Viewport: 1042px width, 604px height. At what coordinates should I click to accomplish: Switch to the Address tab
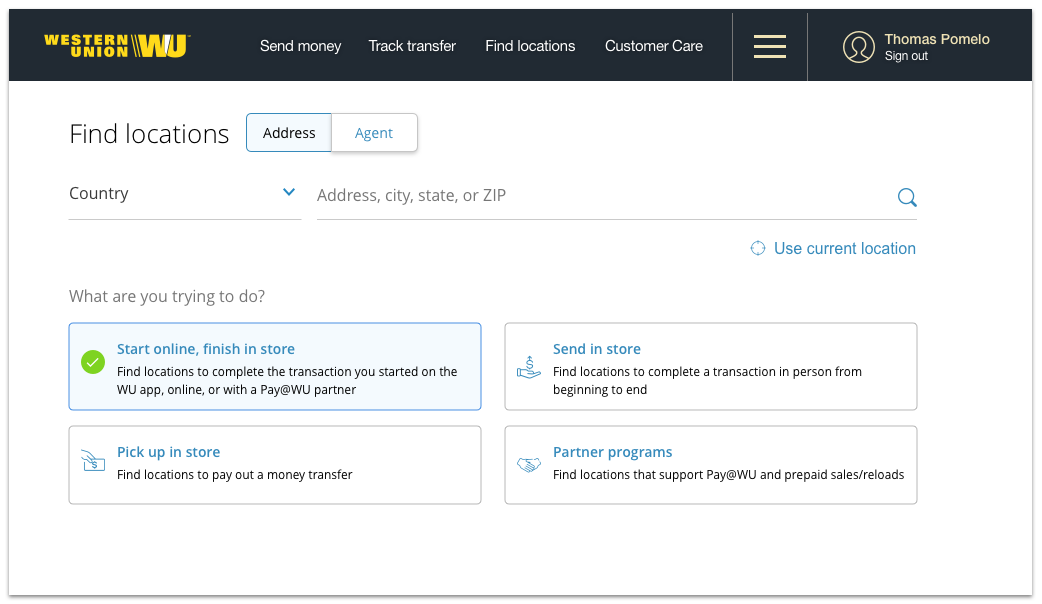click(x=289, y=133)
